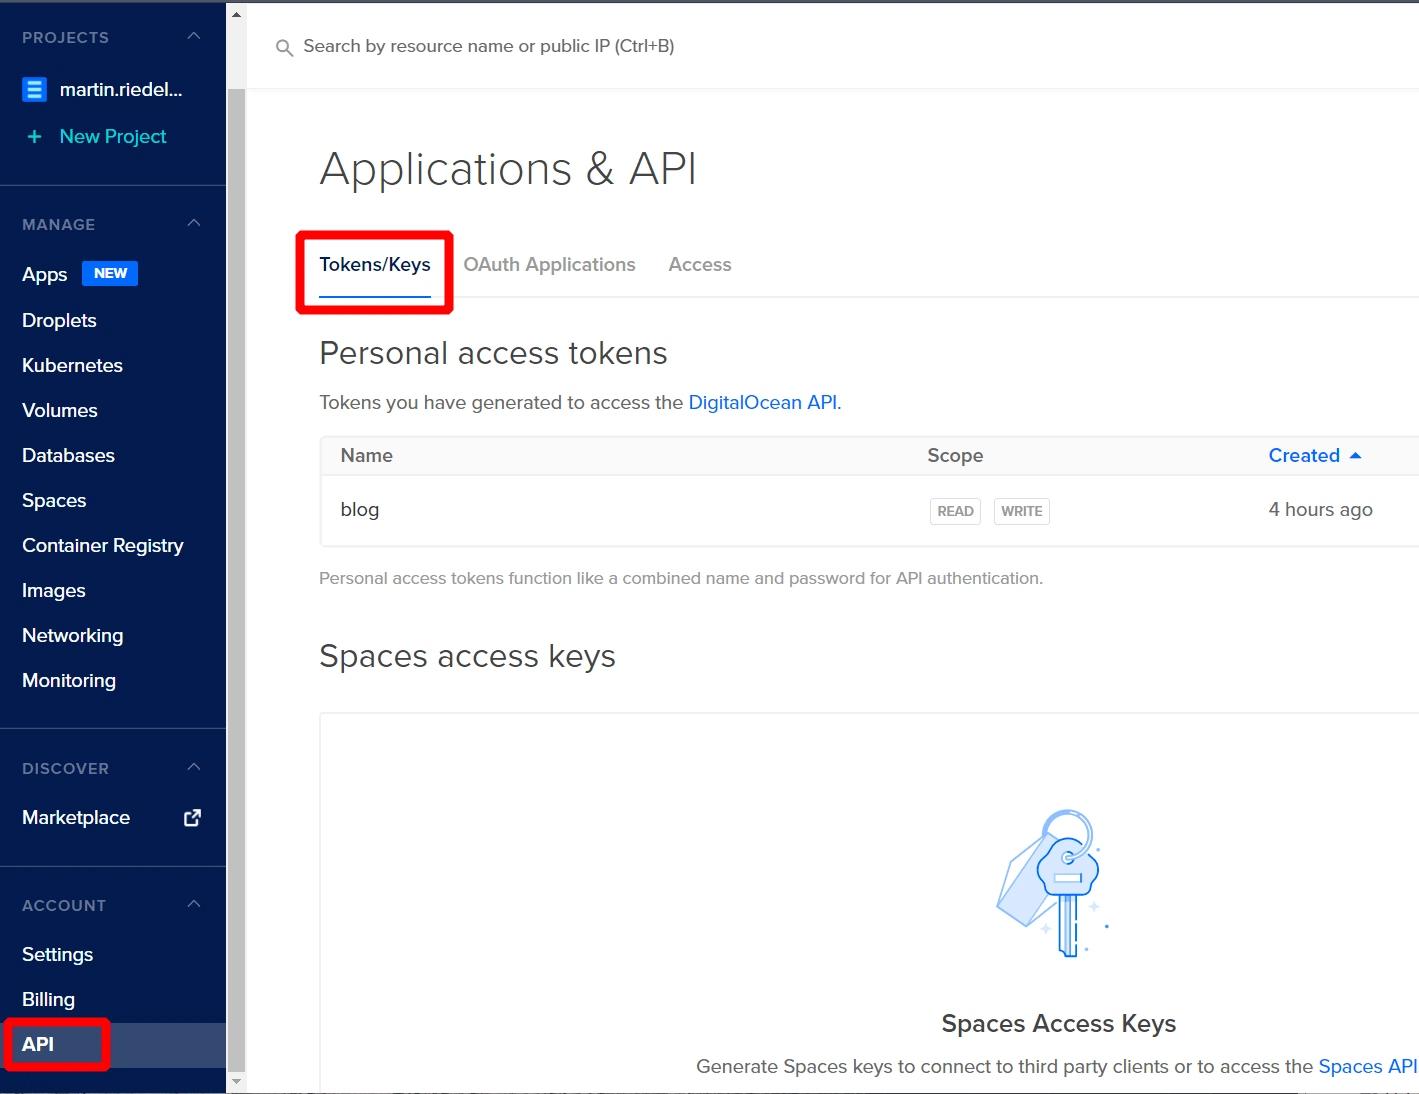Collapse the Discover sidebar section

click(194, 768)
